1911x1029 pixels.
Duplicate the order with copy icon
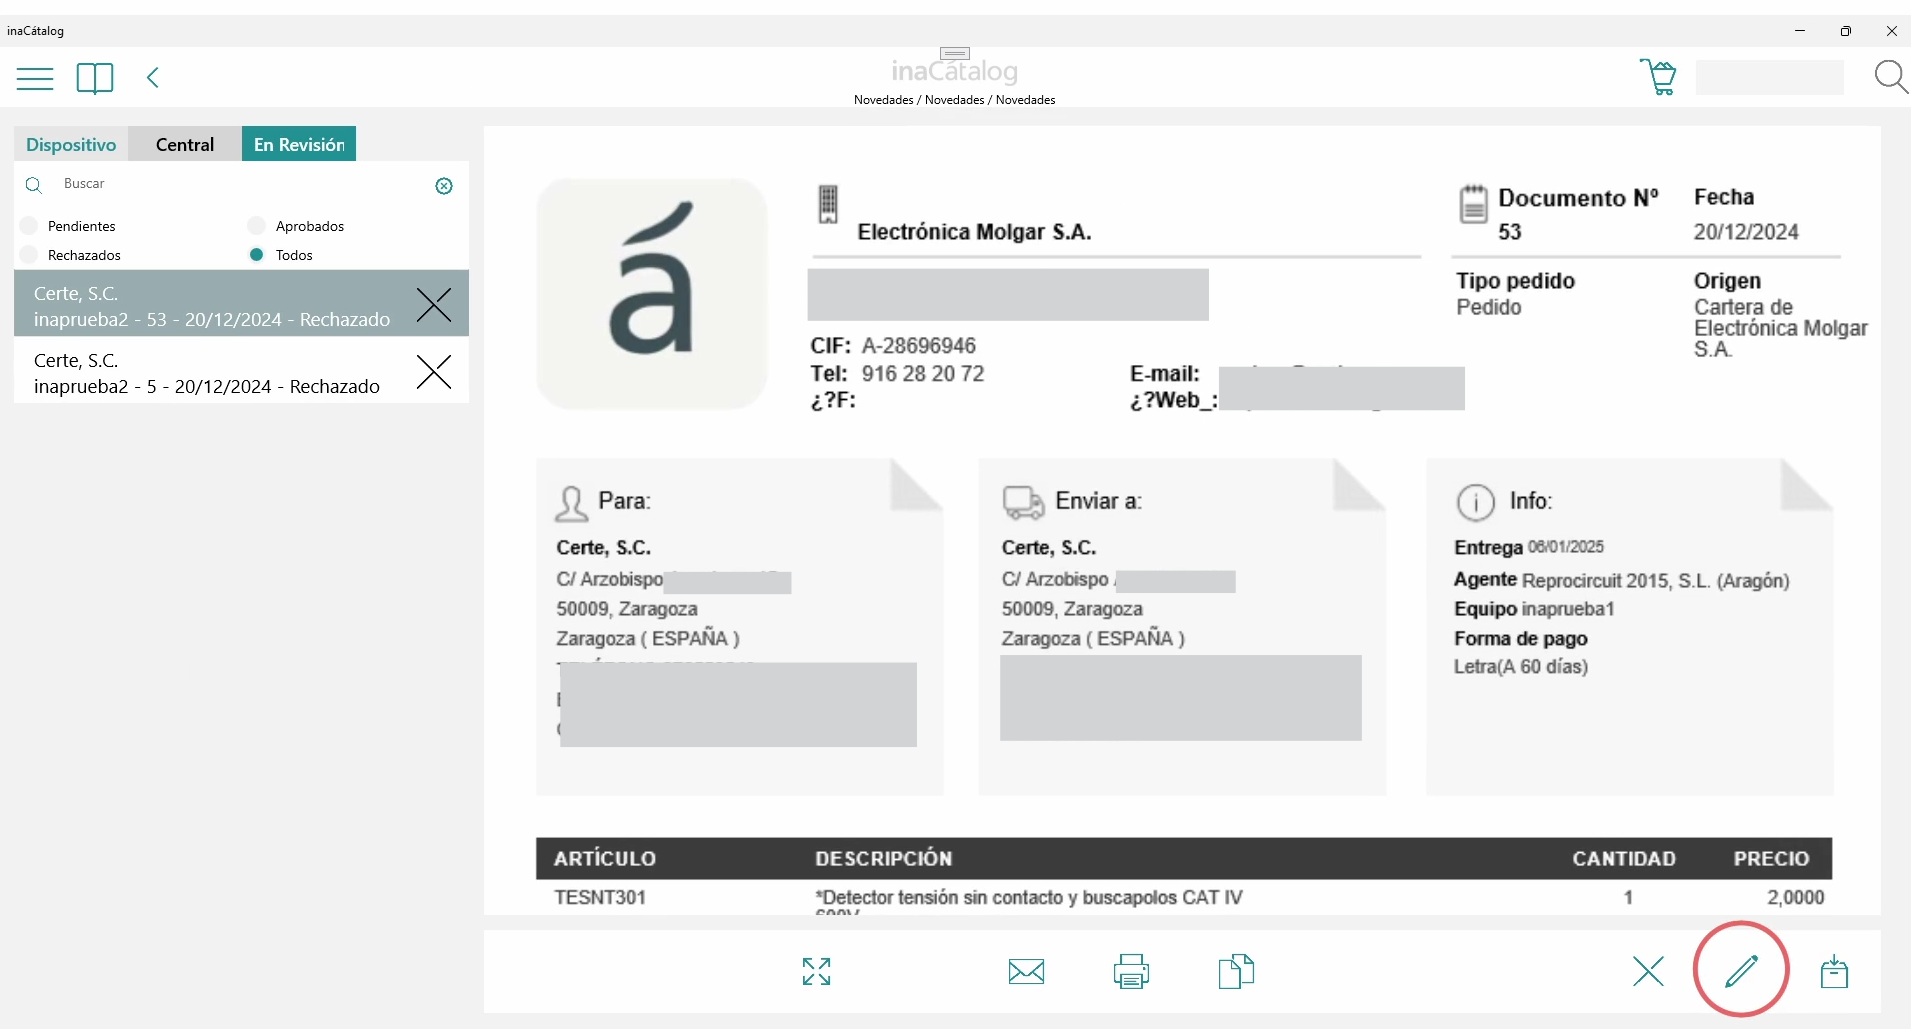[1236, 971]
